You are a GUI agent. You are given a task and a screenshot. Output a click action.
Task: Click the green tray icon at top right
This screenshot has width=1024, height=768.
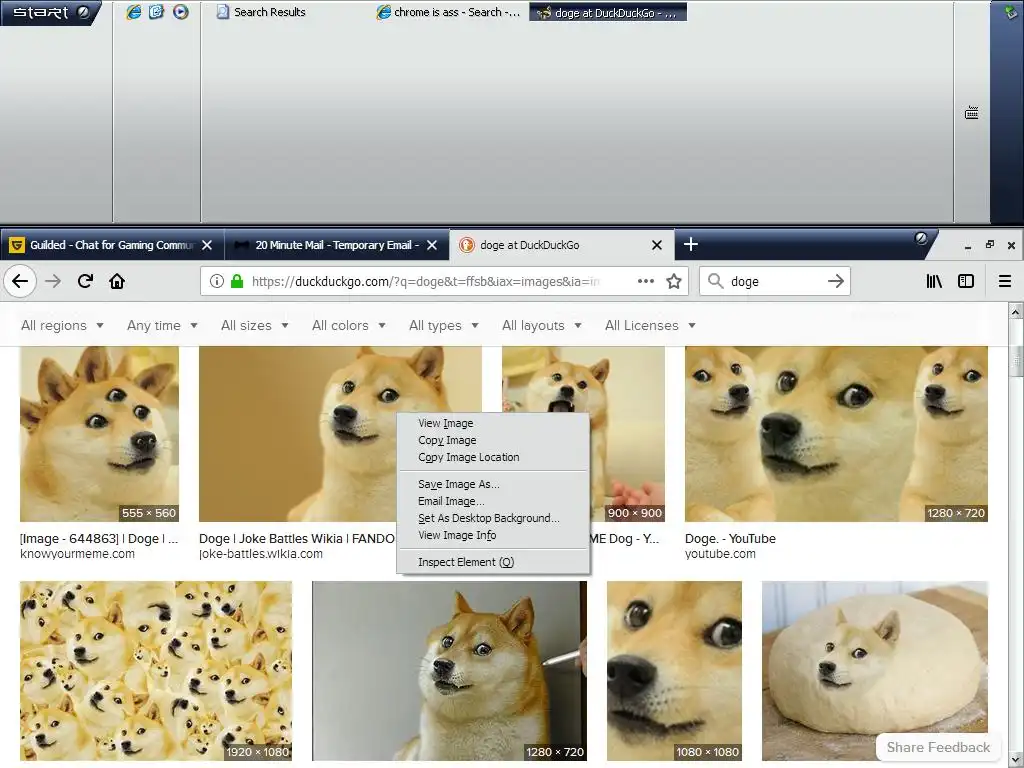(x=1012, y=12)
